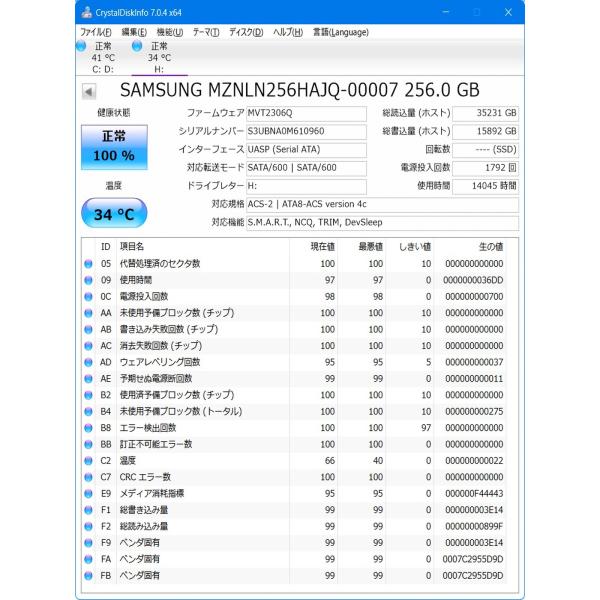600x600 pixels.
Task: Click status icon for ID B8 row
Action: coord(88,428)
